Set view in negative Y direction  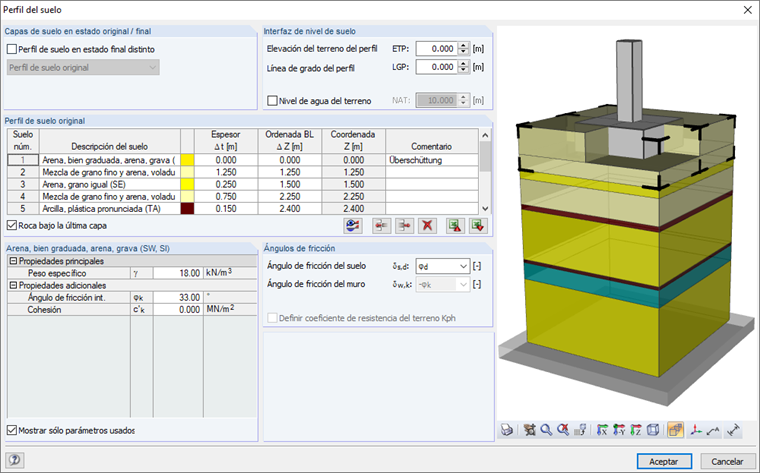pyautogui.click(x=619, y=430)
